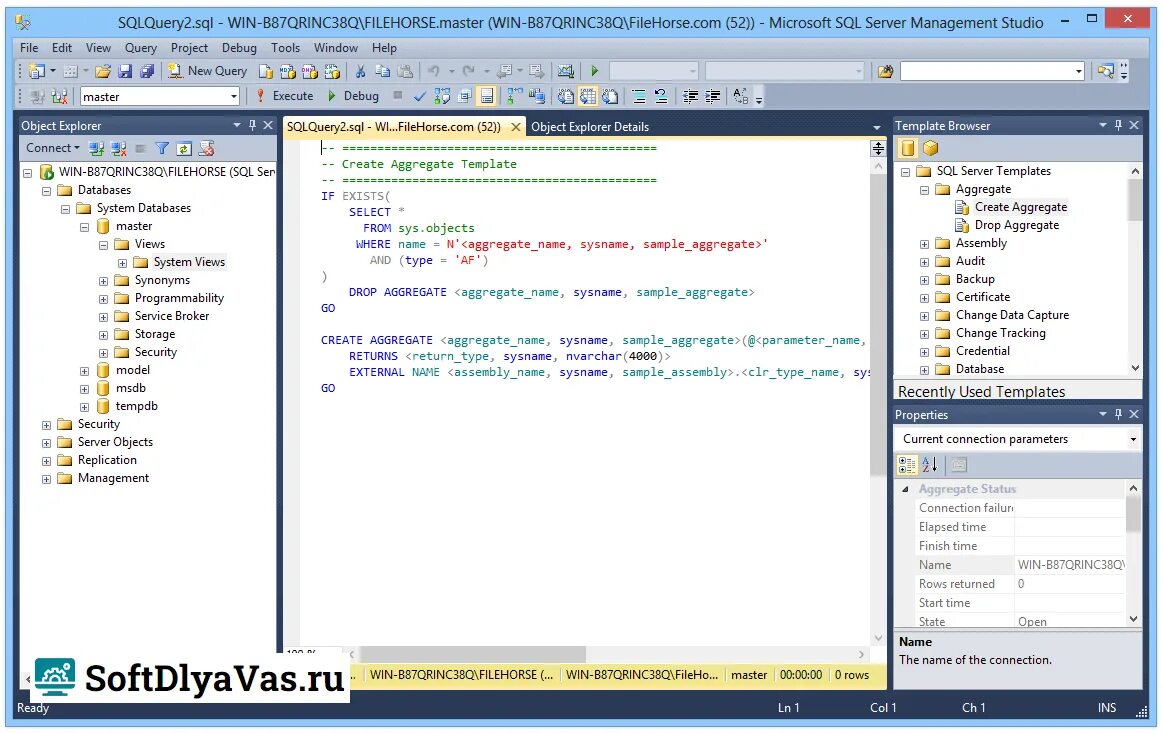Click the Change Connection icon
The height and width of the screenshot is (733, 1163).
click(x=59, y=96)
